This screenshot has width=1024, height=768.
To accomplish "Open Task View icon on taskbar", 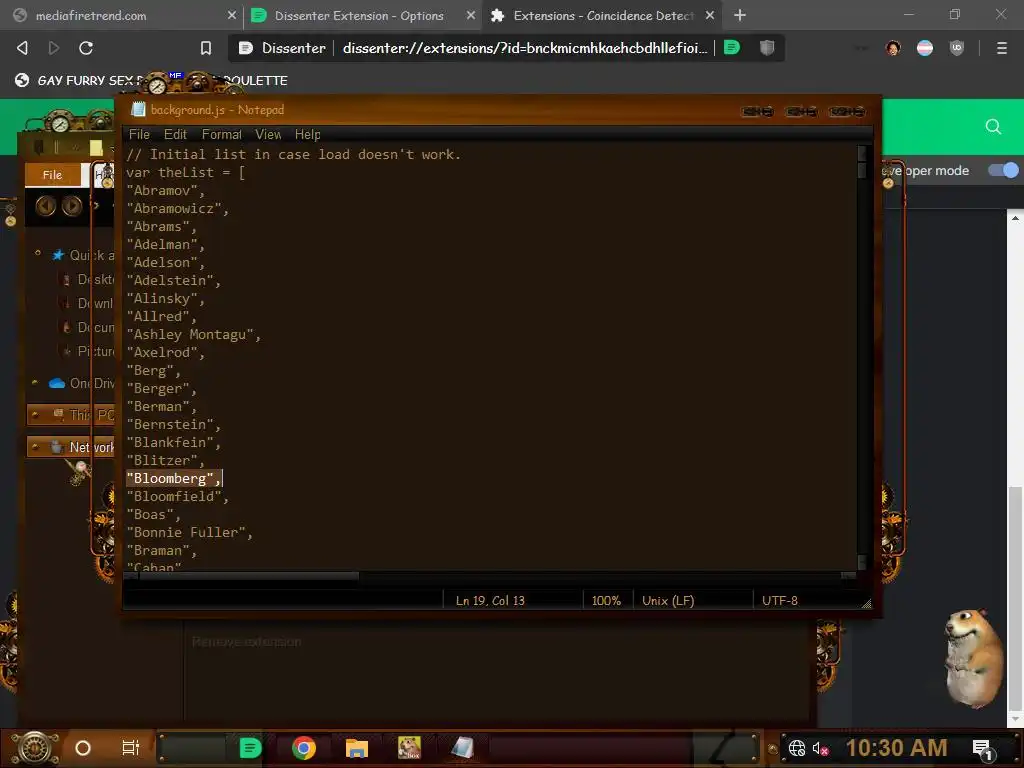I will (131, 748).
